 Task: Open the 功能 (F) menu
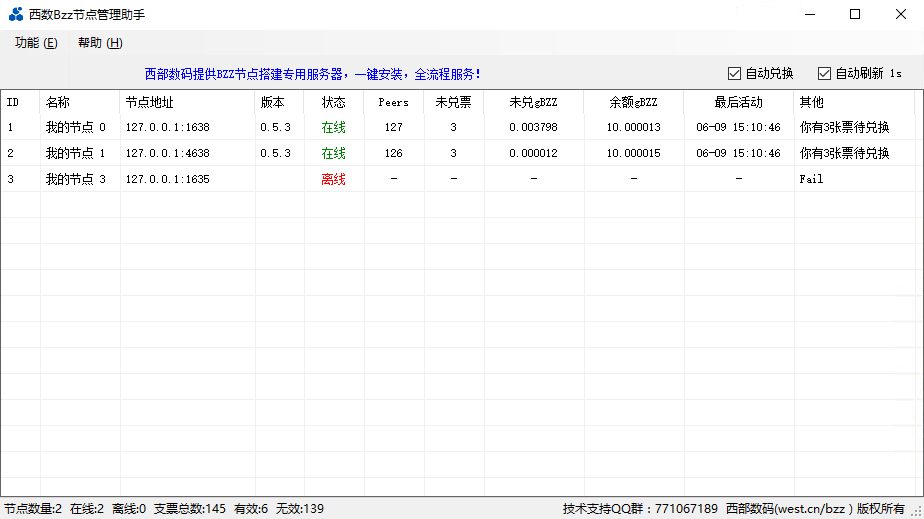click(36, 43)
